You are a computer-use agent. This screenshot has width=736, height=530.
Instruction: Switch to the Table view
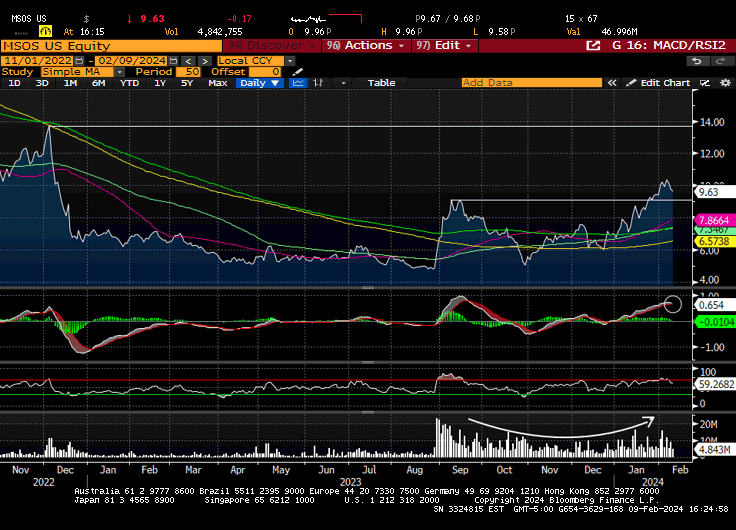(381, 83)
